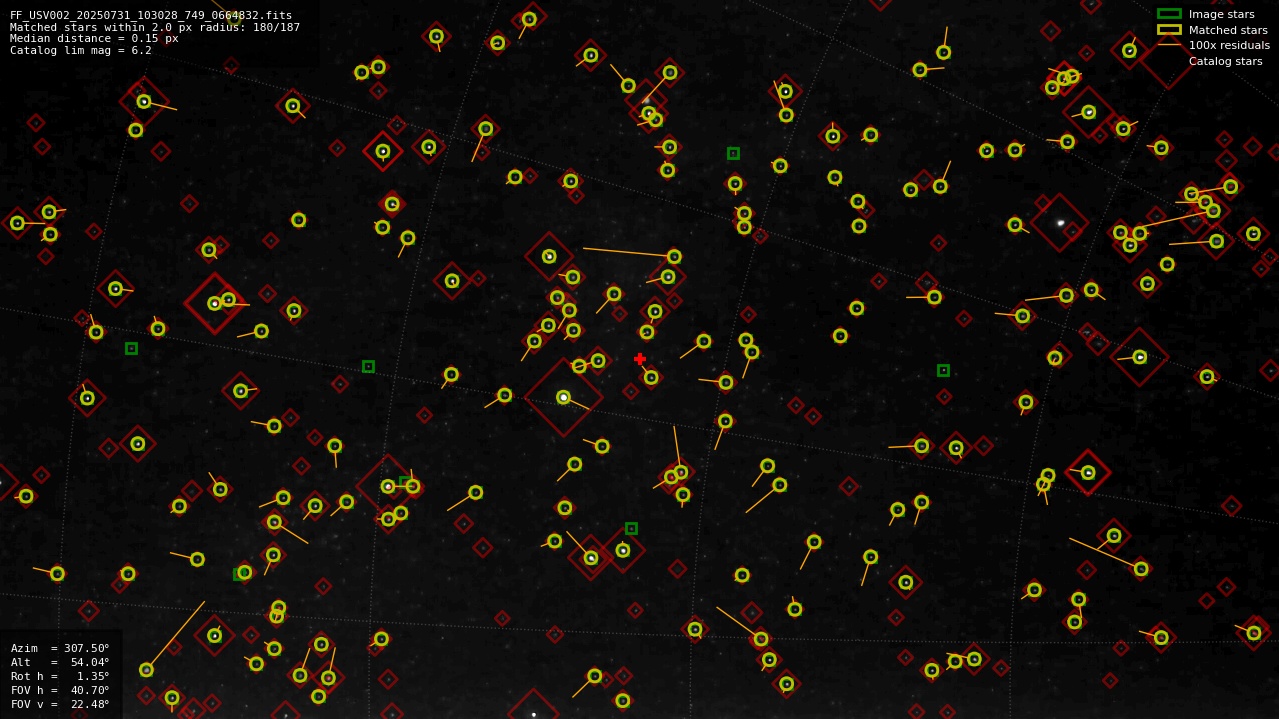Select the FITS file name text

(151, 15)
